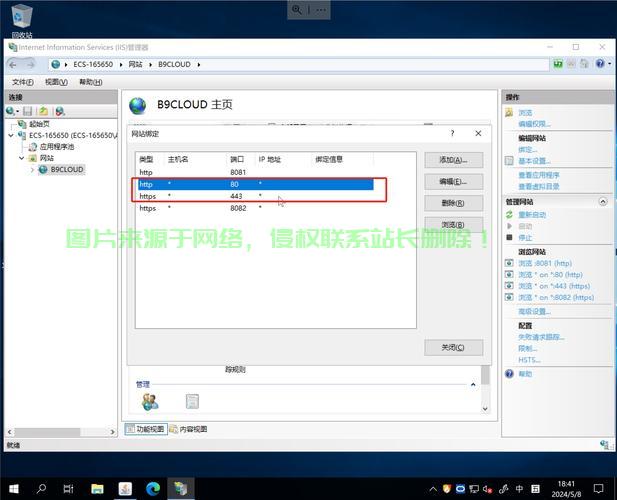The height and width of the screenshot is (500, 617).
Task: Click the 编辑(E)... button
Action: point(453,182)
